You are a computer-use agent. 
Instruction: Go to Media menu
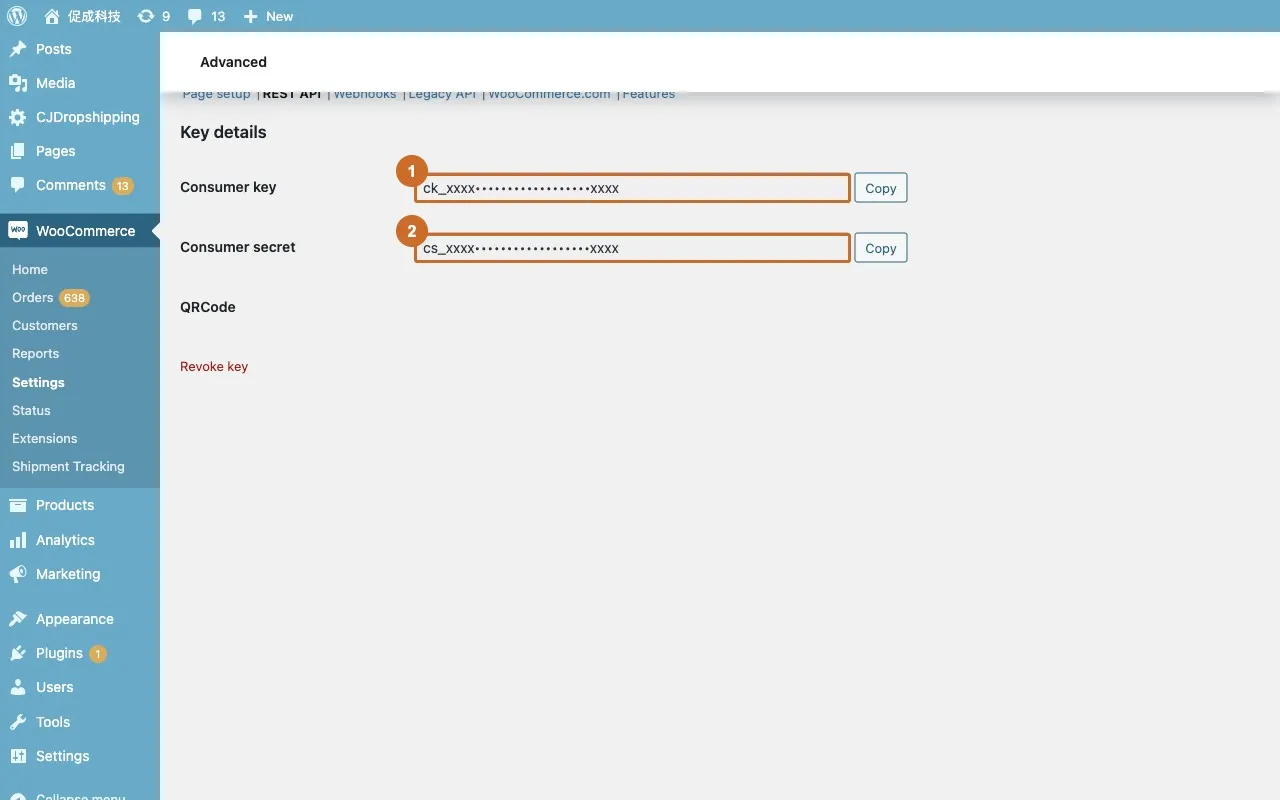[x=56, y=83]
